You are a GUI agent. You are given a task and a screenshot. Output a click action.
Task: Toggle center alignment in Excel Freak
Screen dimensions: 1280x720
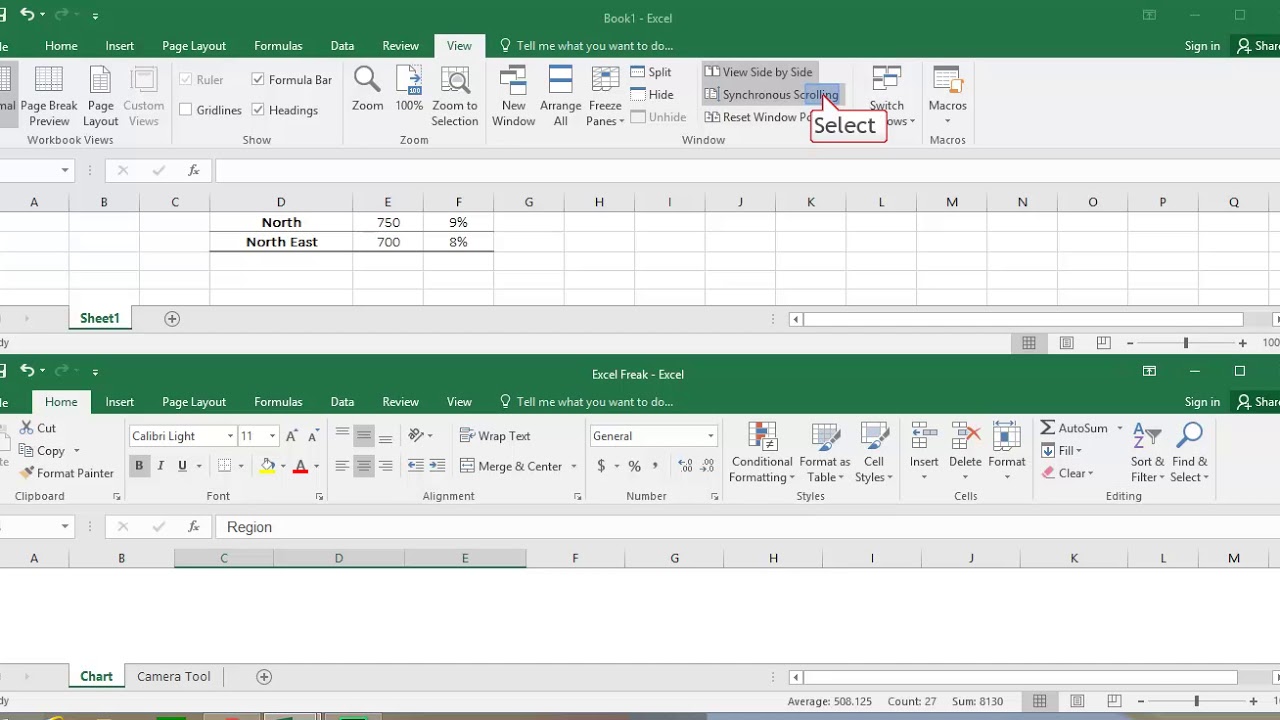tap(363, 466)
